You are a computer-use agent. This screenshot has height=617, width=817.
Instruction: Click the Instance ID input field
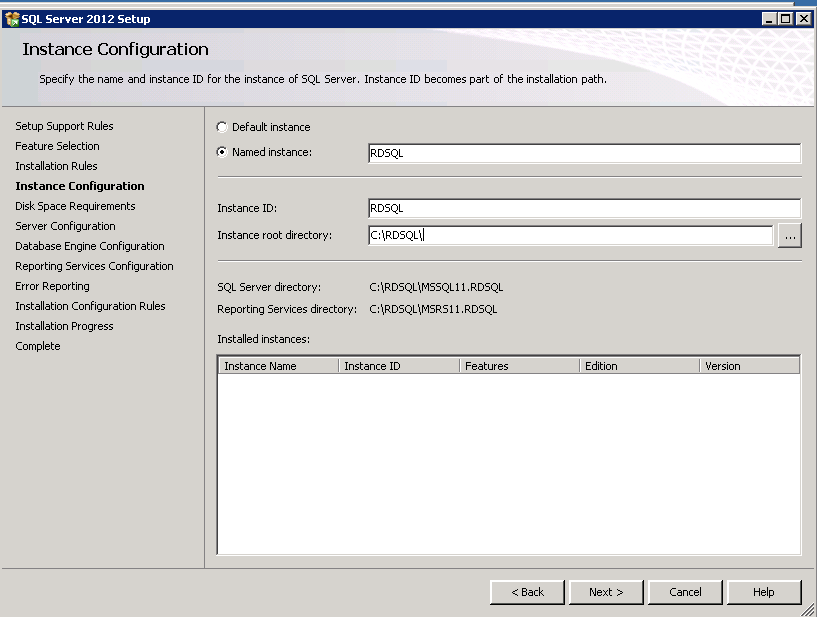click(584, 208)
